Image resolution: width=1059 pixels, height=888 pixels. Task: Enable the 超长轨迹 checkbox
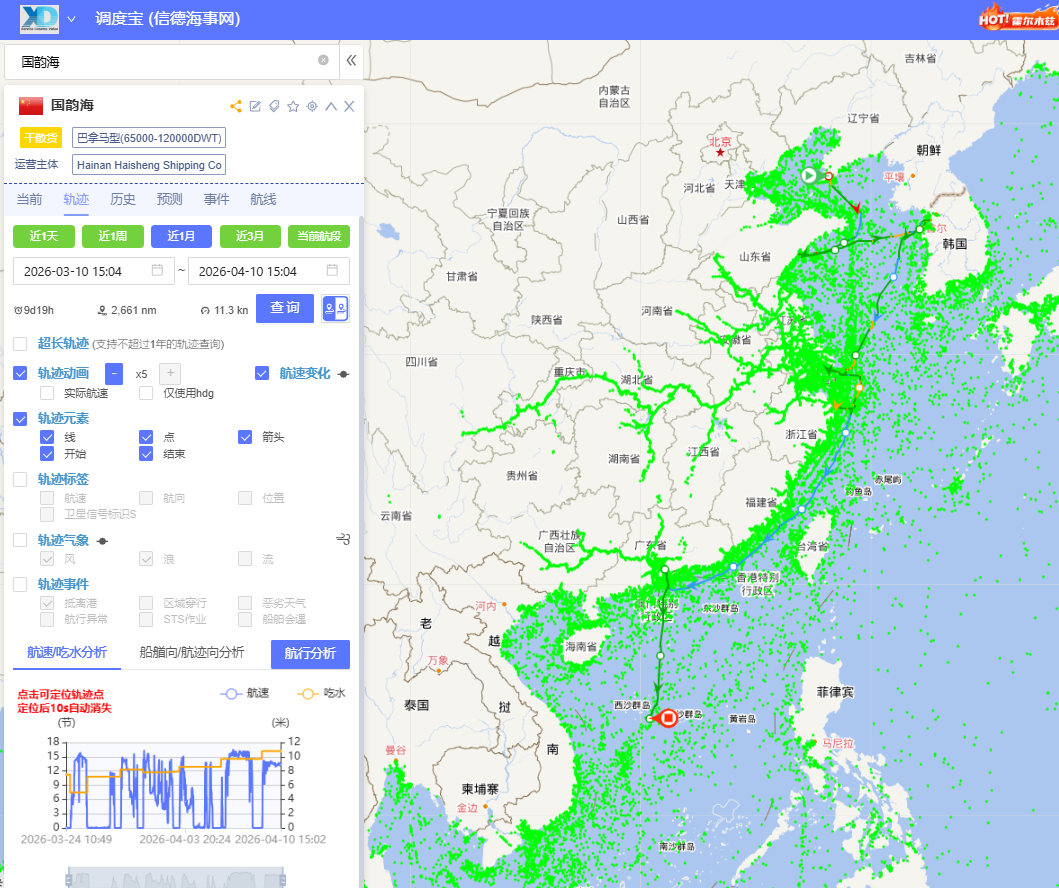click(20, 344)
